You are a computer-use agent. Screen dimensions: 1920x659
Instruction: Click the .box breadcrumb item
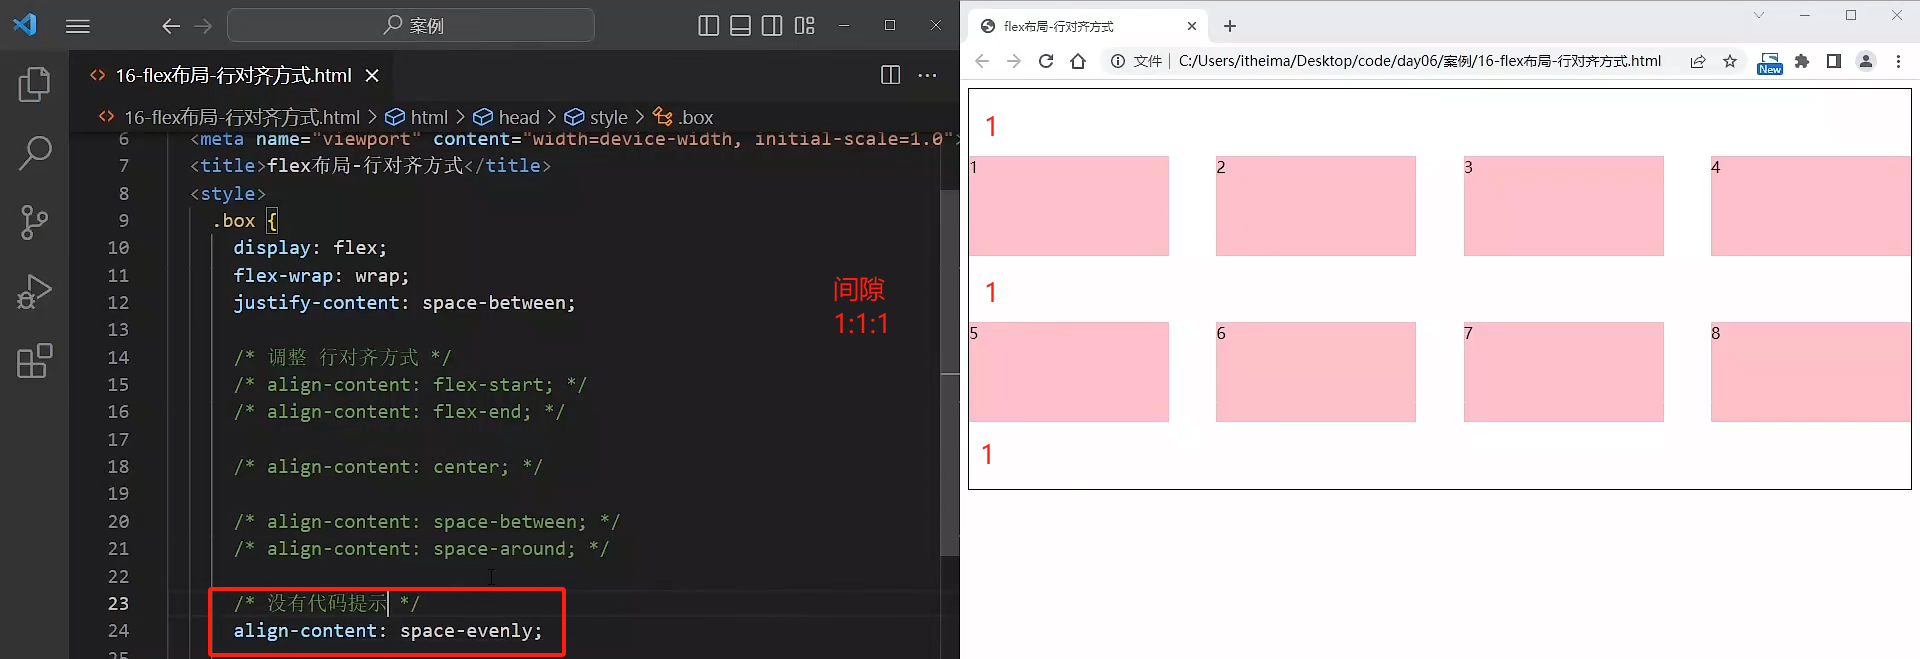pyautogui.click(x=696, y=117)
